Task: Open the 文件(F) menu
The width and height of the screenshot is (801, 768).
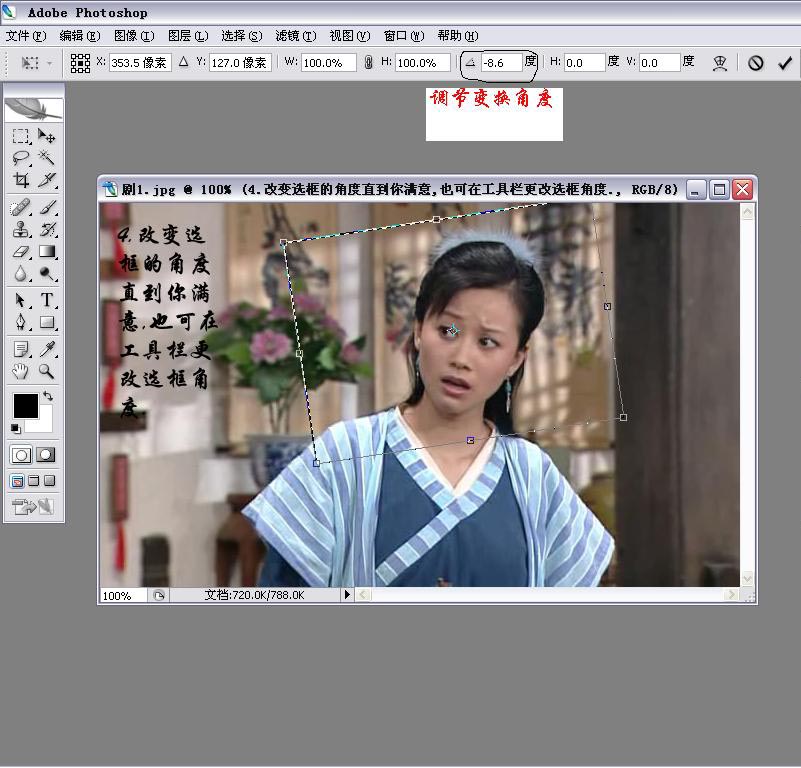Action: point(26,36)
